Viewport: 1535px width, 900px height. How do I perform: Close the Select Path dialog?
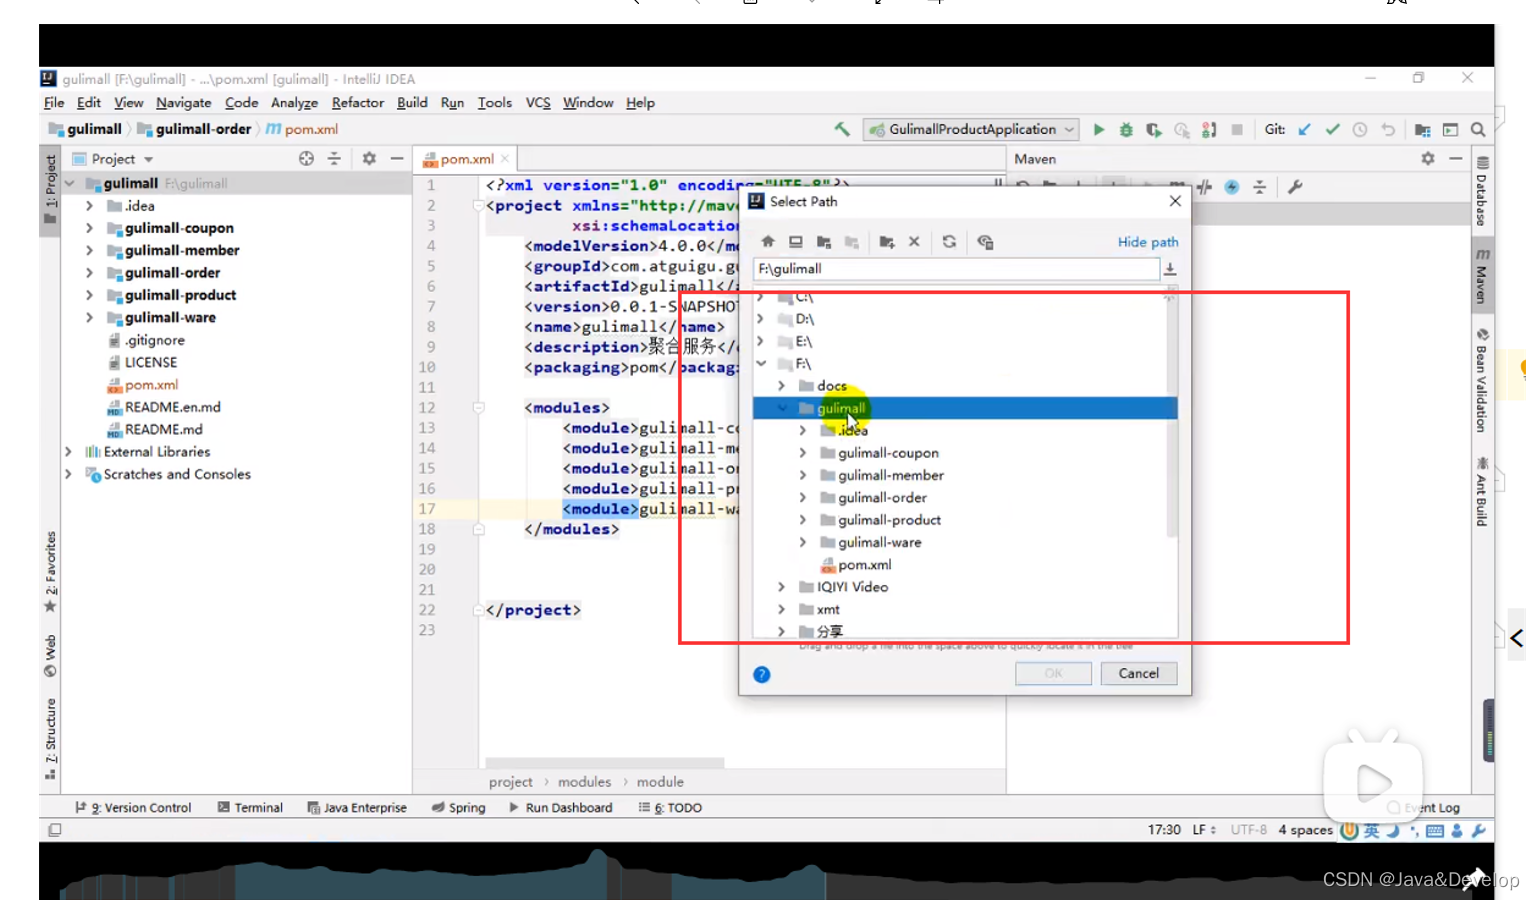[x=1175, y=201]
